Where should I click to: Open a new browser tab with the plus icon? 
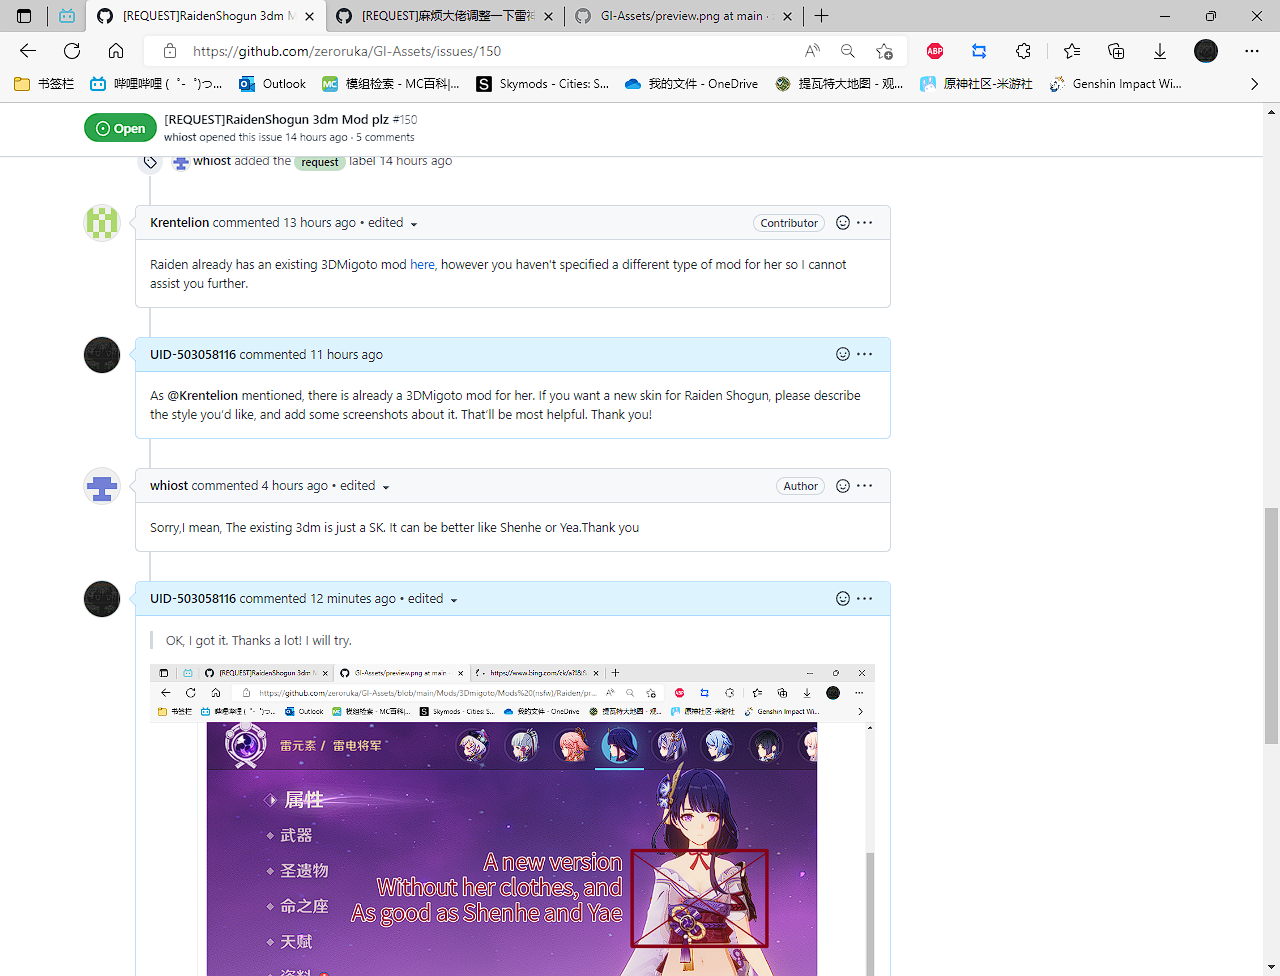tap(821, 16)
